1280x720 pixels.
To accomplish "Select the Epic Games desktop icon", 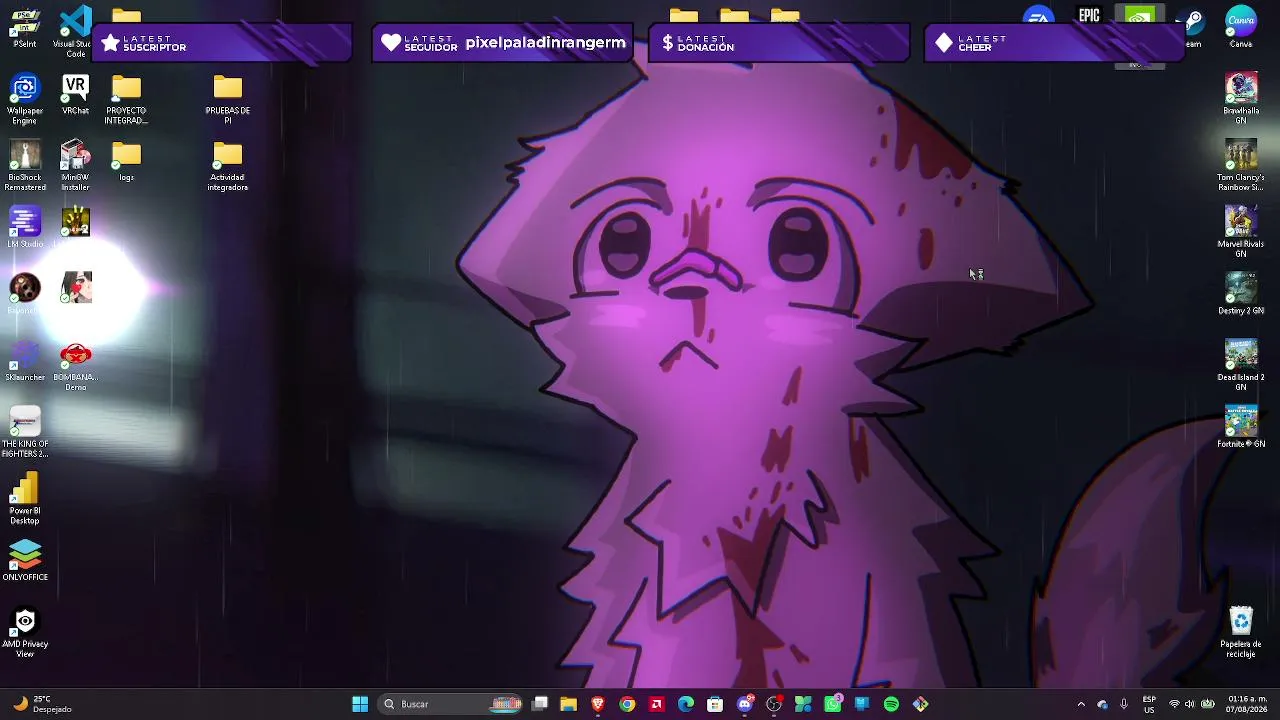I will pos(1089,16).
